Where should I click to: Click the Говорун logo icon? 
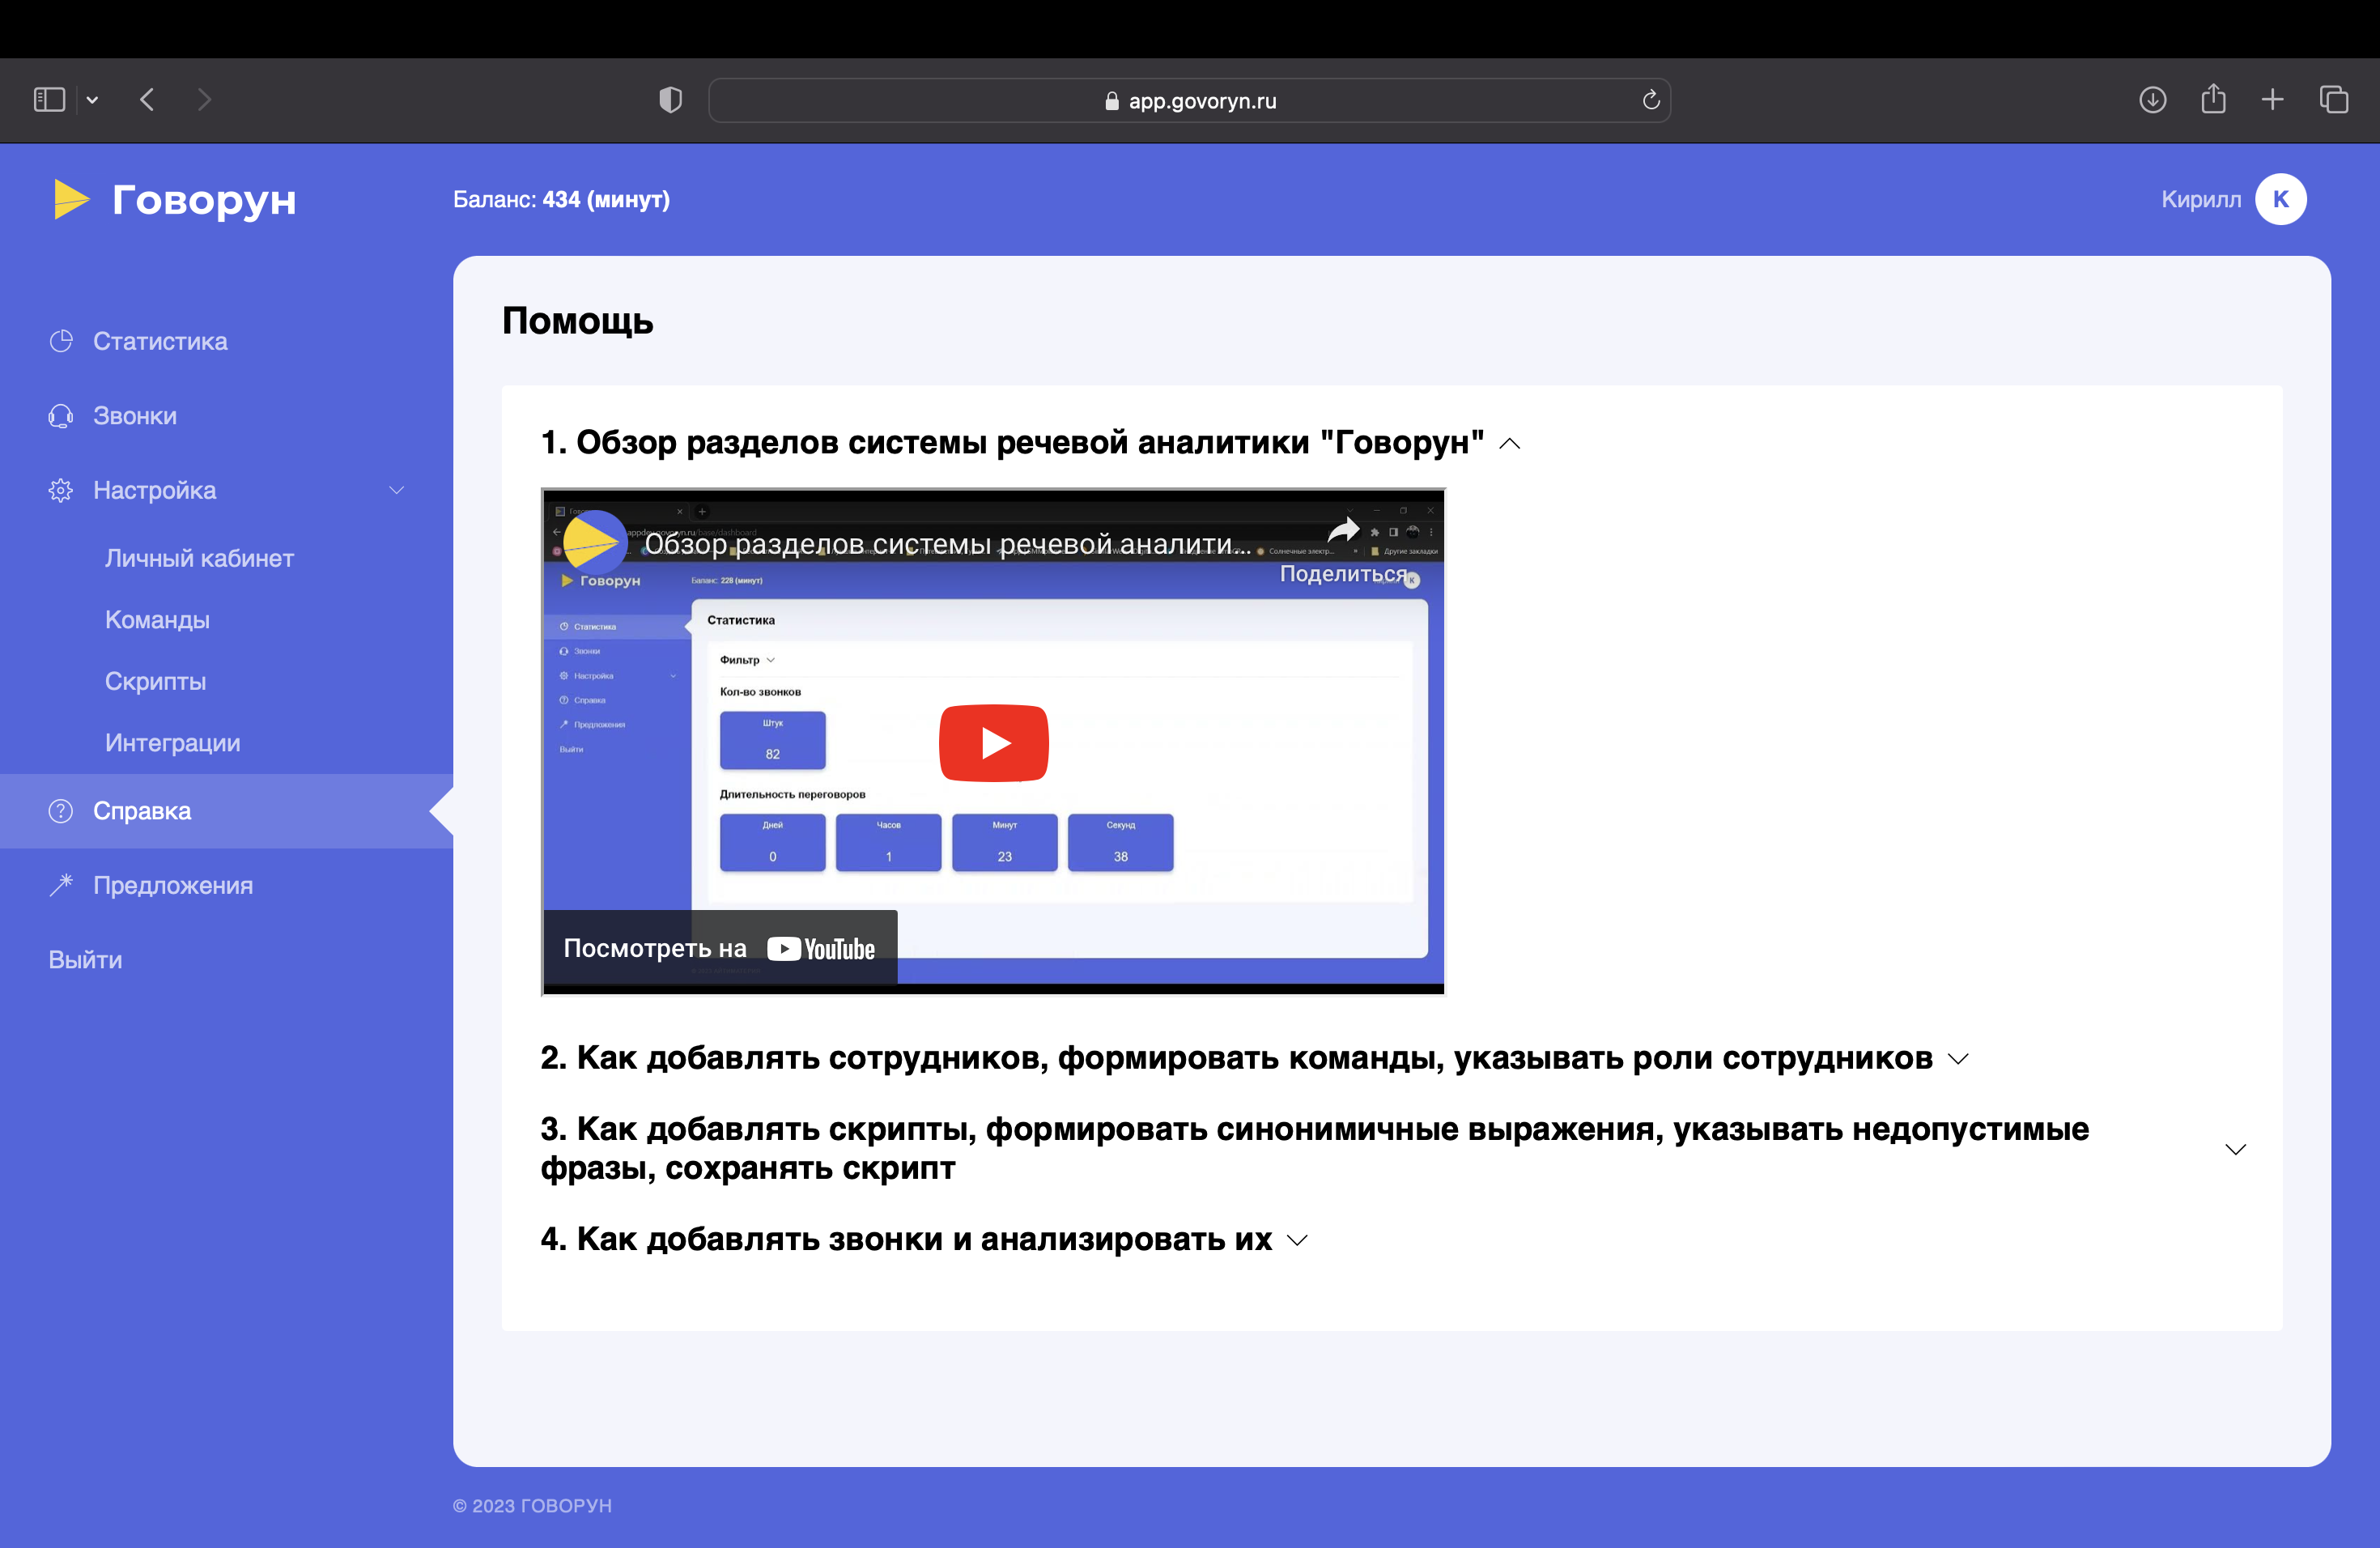pyautogui.click(x=70, y=199)
